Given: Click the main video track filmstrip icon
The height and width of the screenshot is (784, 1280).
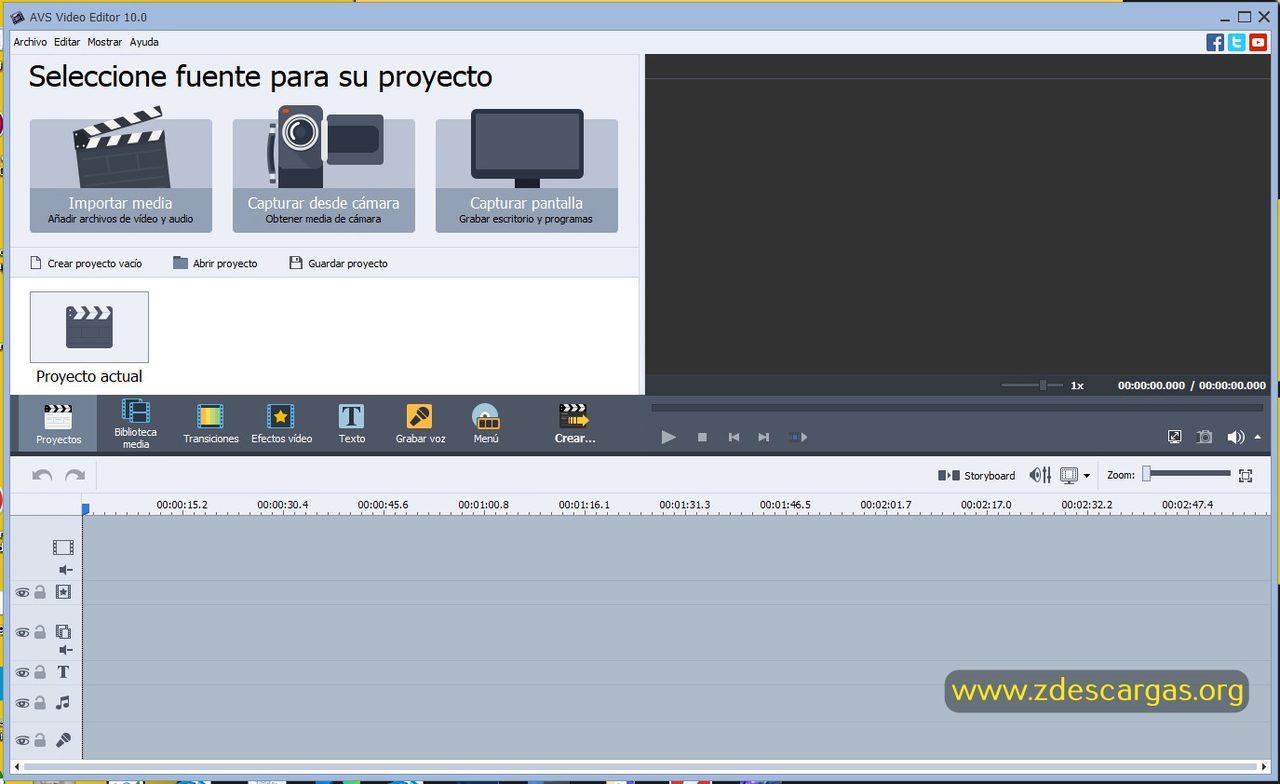Looking at the screenshot, I should pyautogui.click(x=63, y=547).
